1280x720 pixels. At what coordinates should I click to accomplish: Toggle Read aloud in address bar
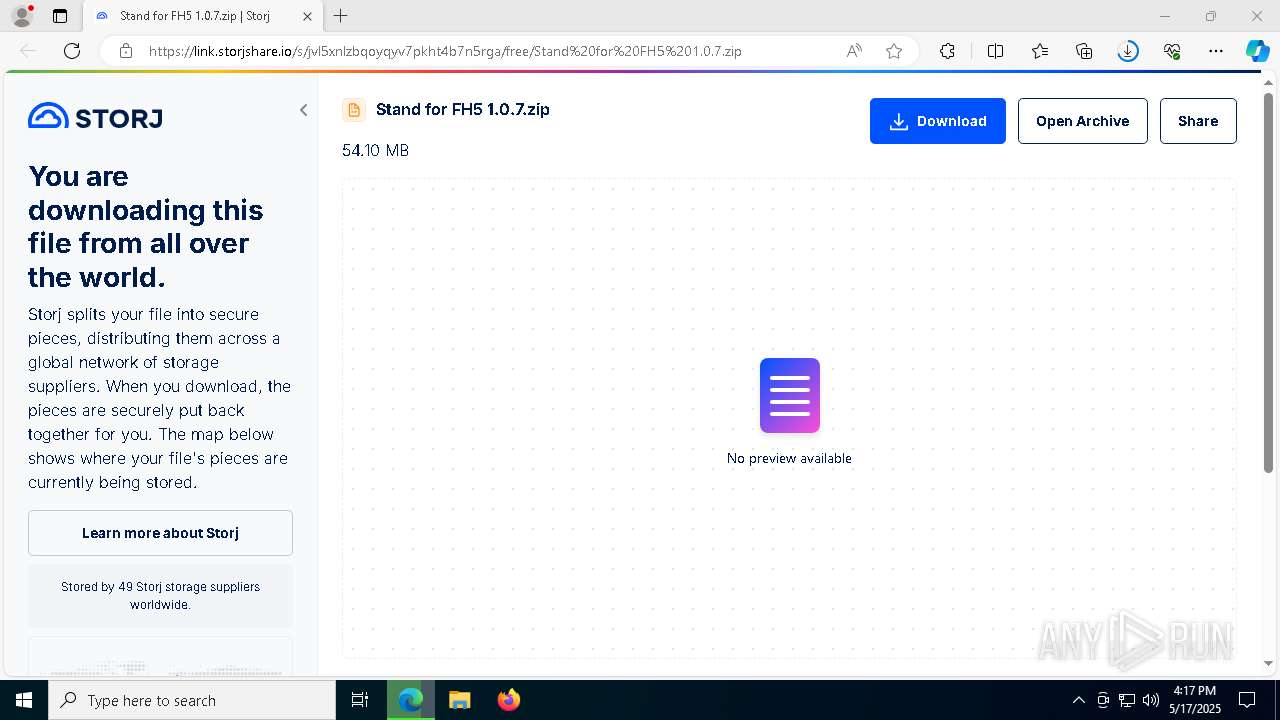854,51
